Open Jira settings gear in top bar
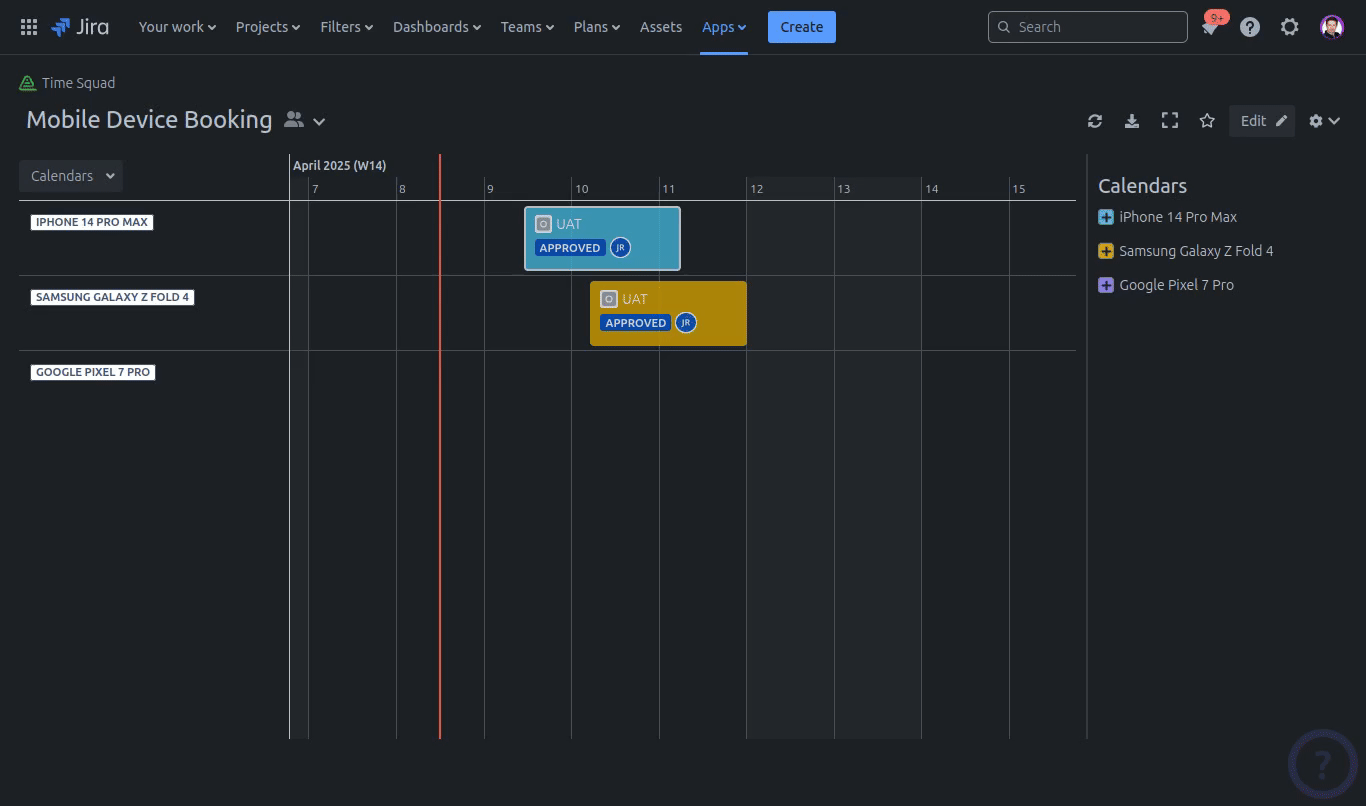 pos(1290,27)
